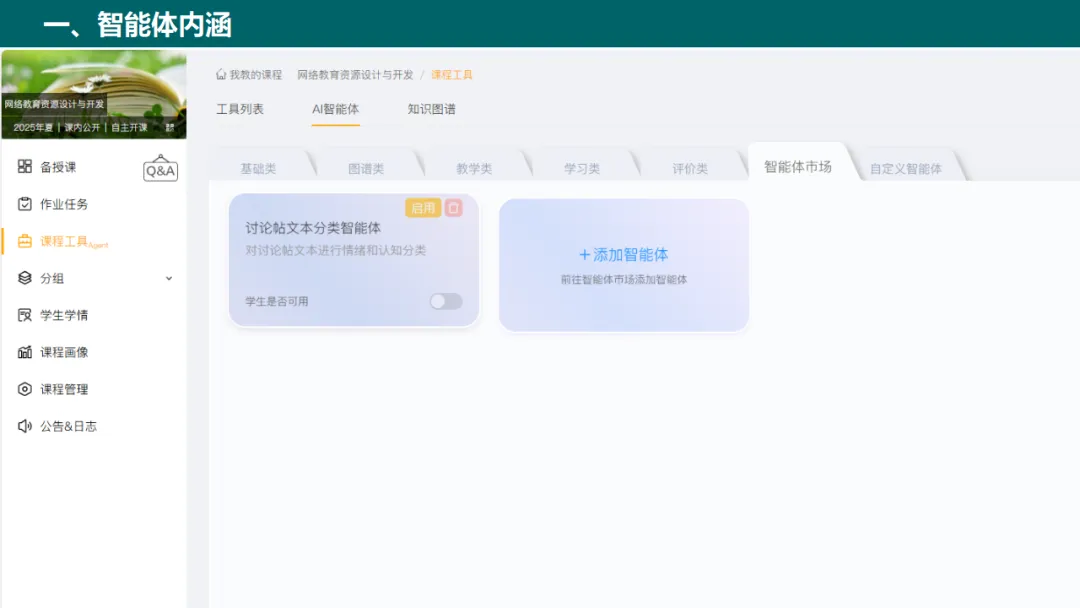Click the 课程画像 chart icon

coord(25,352)
